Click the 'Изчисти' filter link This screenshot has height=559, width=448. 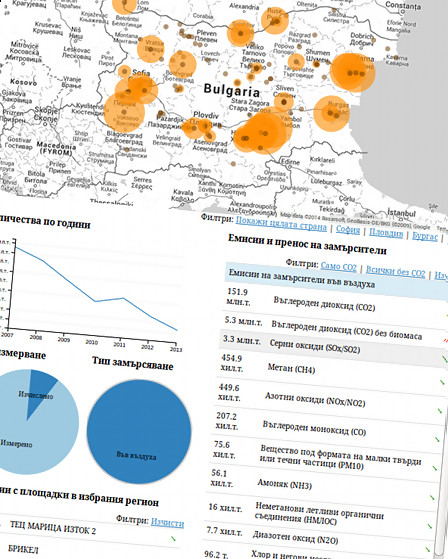click(x=167, y=523)
